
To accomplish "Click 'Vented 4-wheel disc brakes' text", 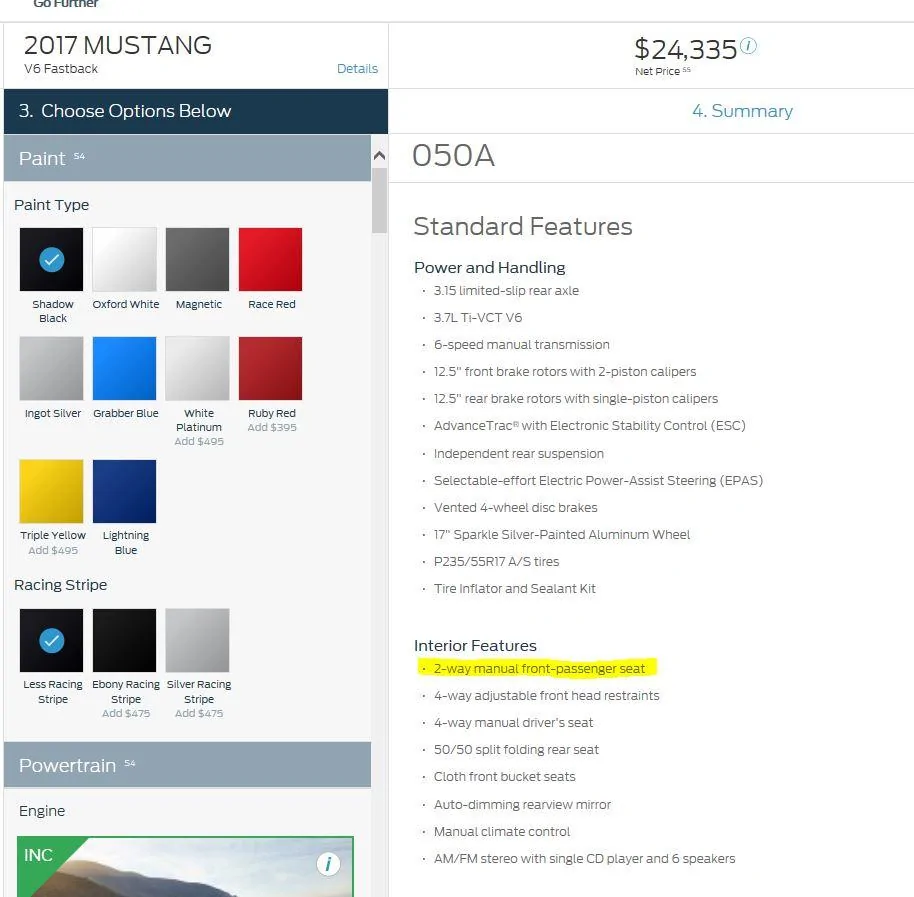I will (x=516, y=508).
